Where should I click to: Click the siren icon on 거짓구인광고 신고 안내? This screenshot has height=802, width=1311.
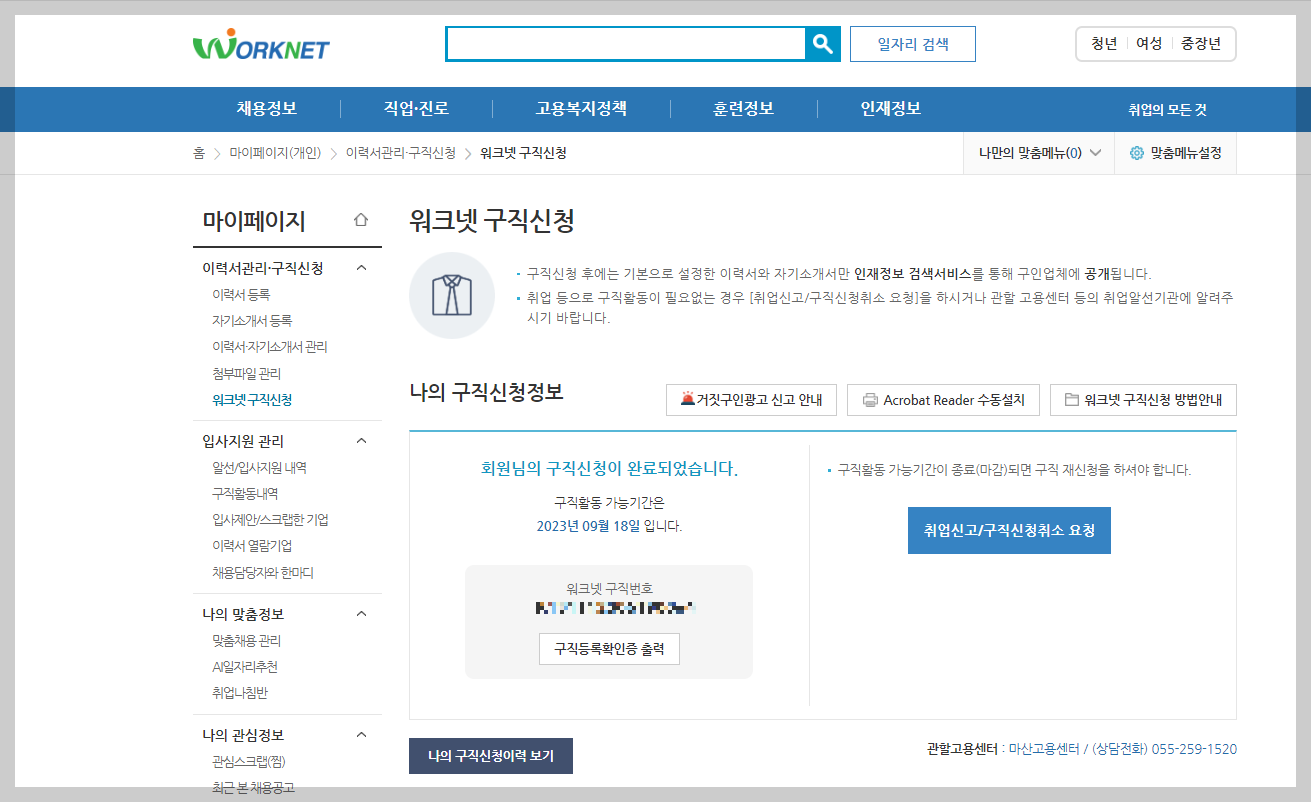pyautogui.click(x=687, y=399)
